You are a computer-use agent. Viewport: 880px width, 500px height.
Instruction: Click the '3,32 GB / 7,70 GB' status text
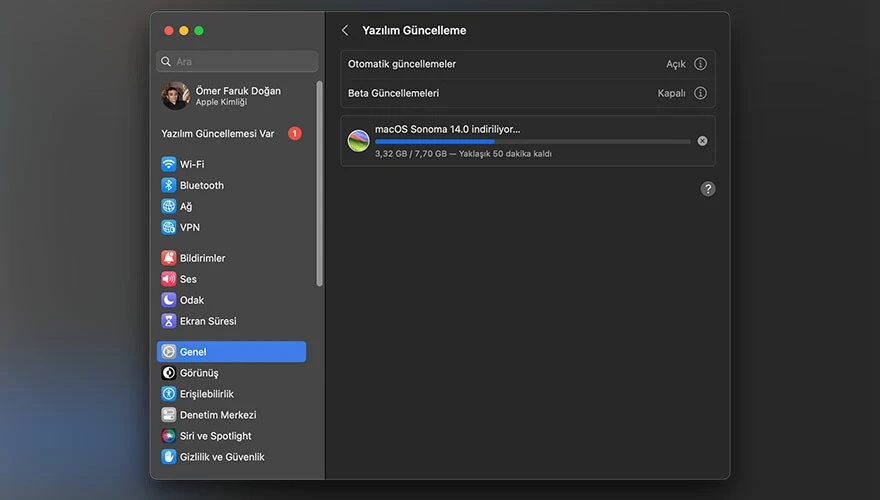pos(411,154)
